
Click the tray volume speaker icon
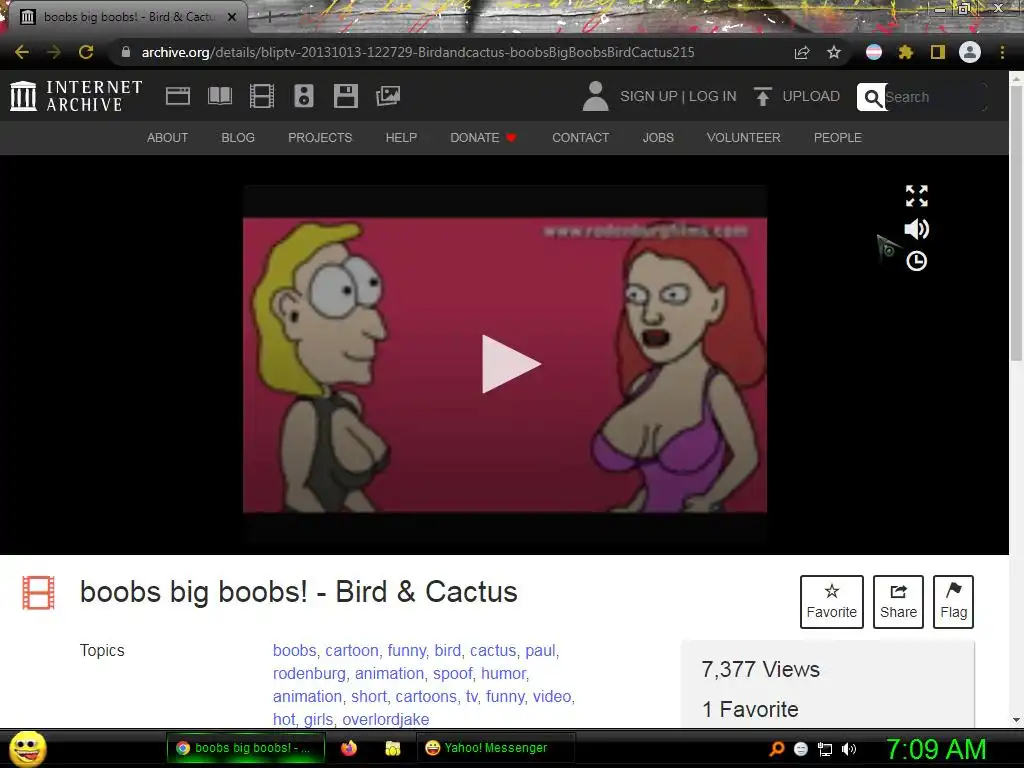click(849, 748)
